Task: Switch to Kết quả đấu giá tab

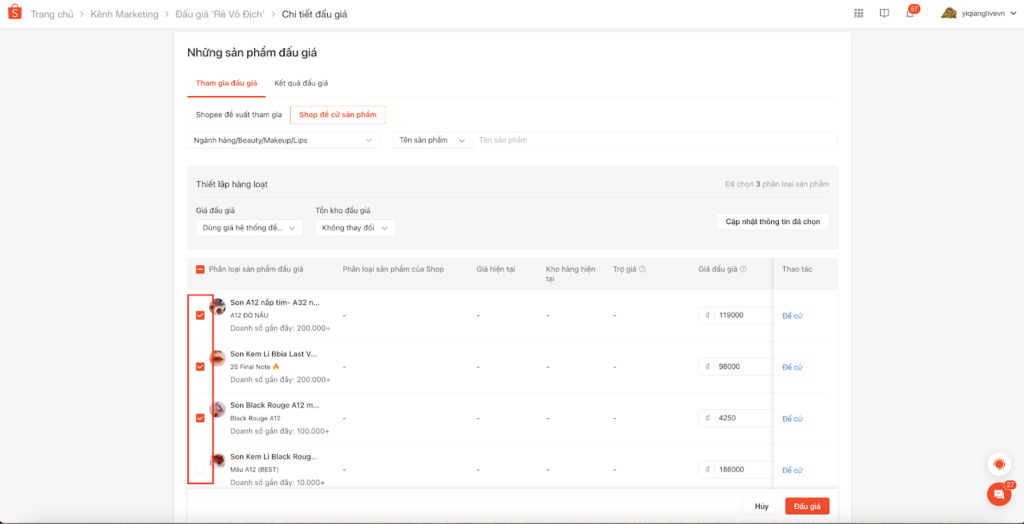Action: pyautogui.click(x=301, y=83)
